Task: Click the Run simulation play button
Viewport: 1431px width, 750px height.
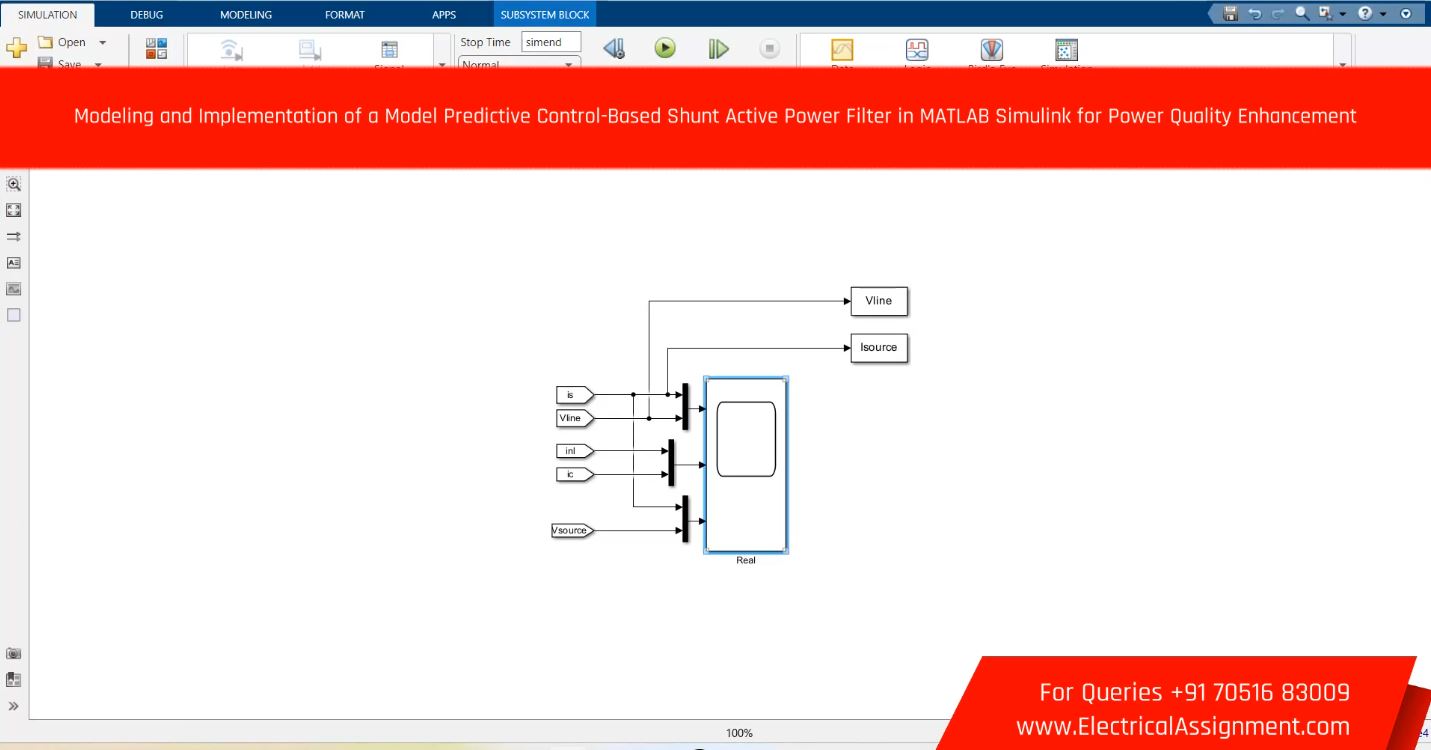Action: click(665, 48)
